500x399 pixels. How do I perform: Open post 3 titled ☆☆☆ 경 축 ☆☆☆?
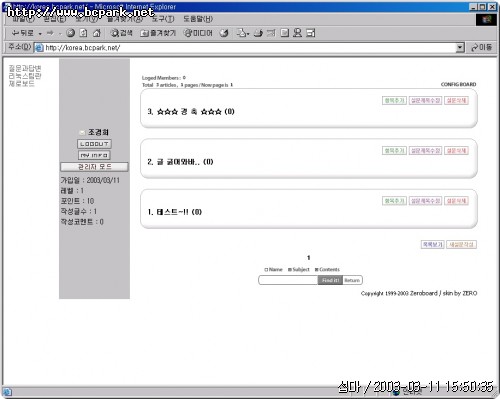tap(191, 112)
